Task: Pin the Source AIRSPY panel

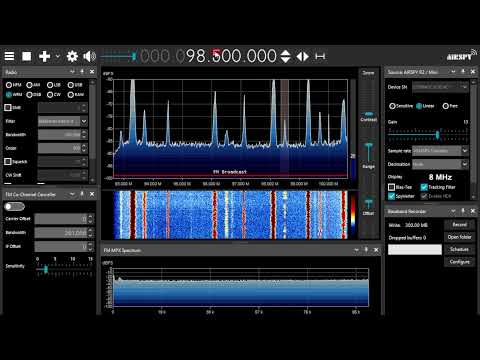Action: click(463, 72)
